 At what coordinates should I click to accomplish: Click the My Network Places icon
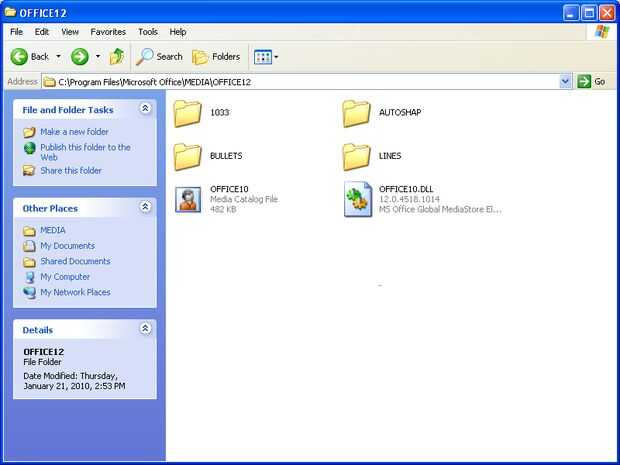coord(29,293)
